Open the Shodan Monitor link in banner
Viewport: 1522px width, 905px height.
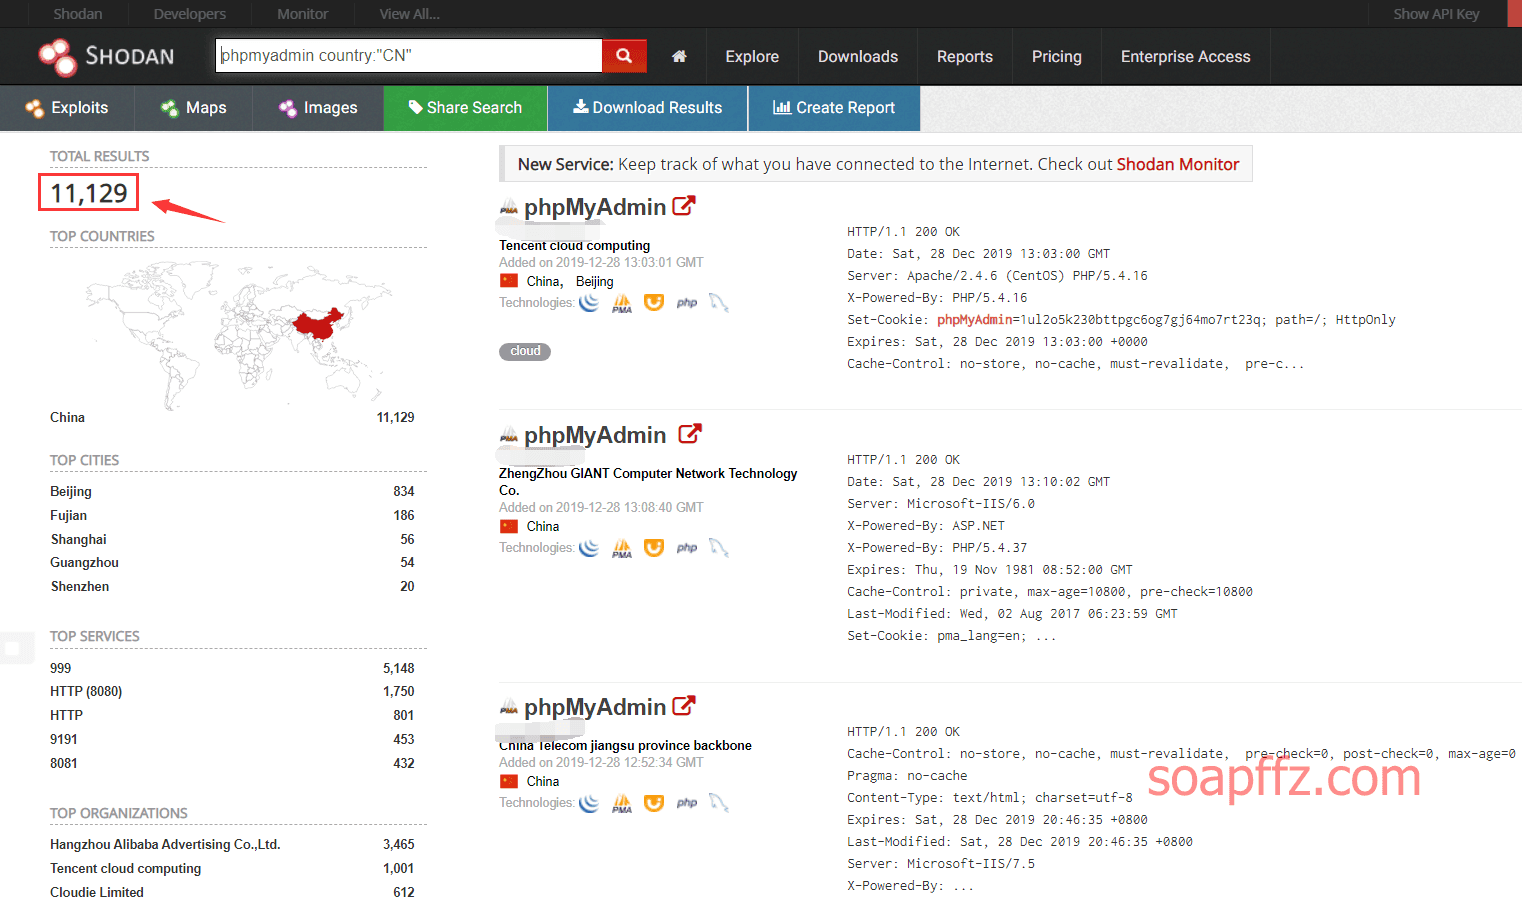(1178, 164)
